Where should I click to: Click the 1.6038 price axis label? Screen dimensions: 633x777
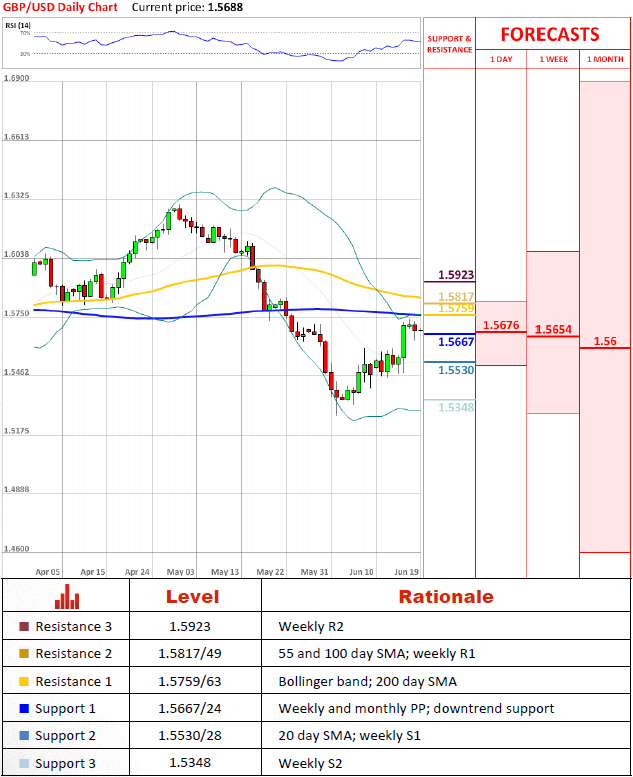click(16, 254)
